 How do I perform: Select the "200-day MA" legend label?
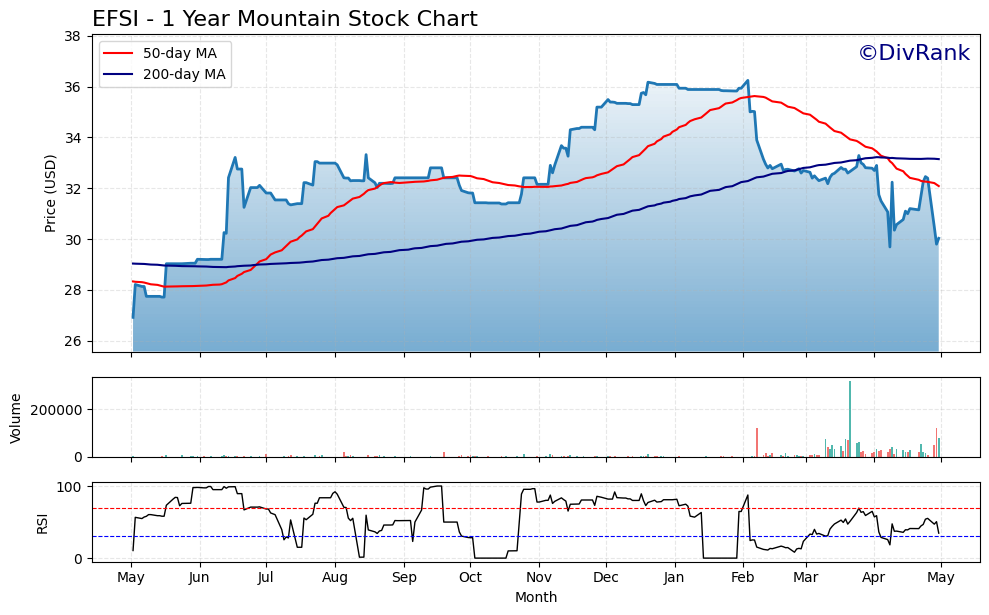point(184,74)
